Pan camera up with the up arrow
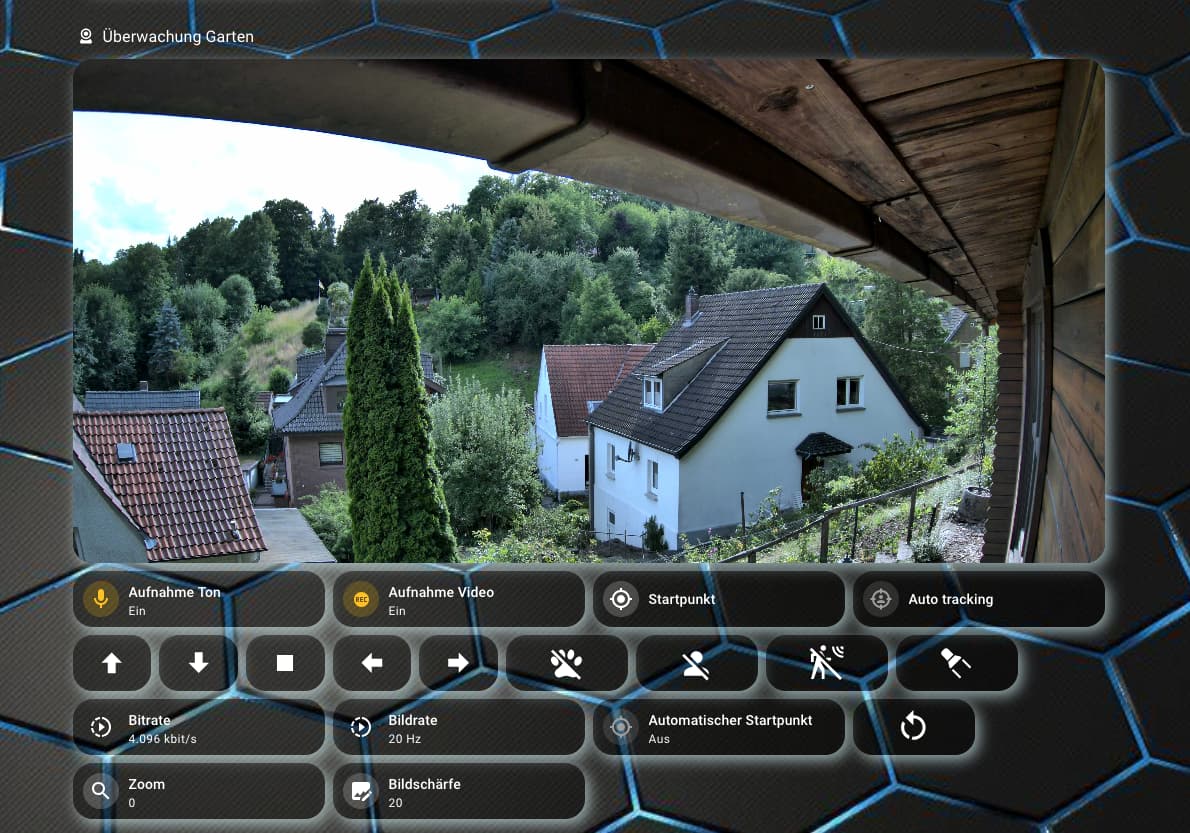The image size is (1190, 833). point(112,663)
